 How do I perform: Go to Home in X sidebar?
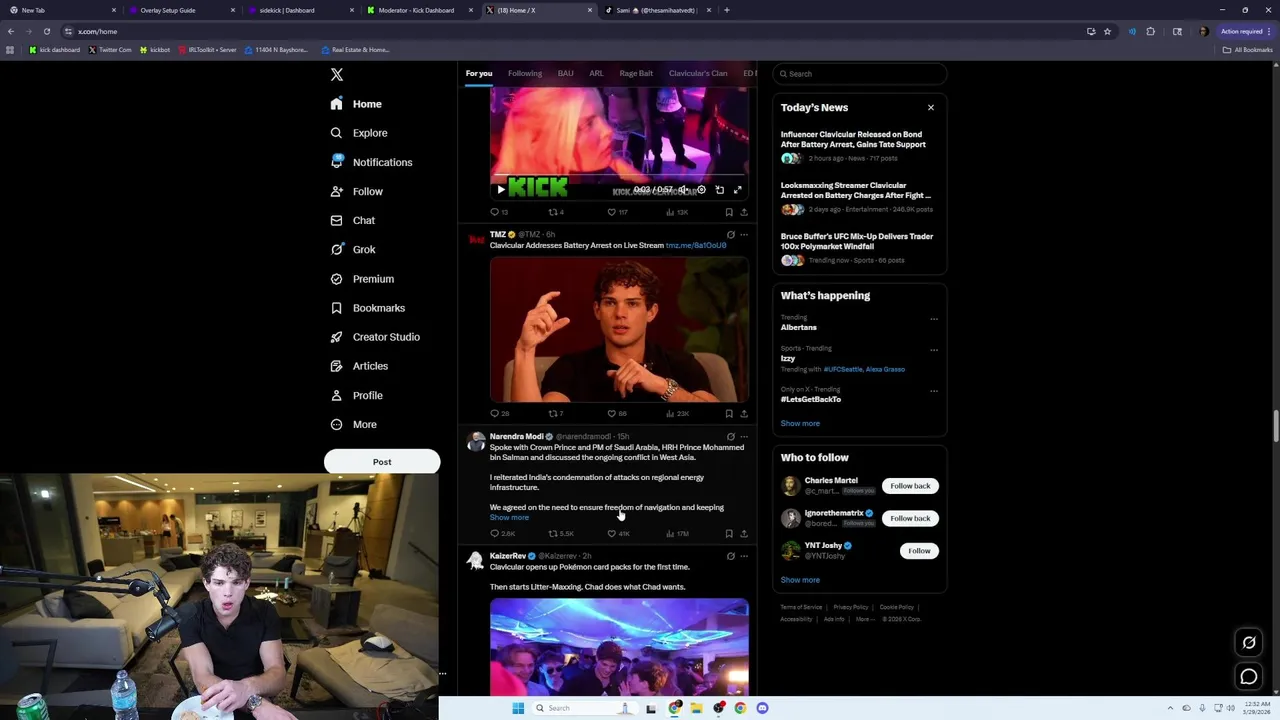pyautogui.click(x=356, y=104)
